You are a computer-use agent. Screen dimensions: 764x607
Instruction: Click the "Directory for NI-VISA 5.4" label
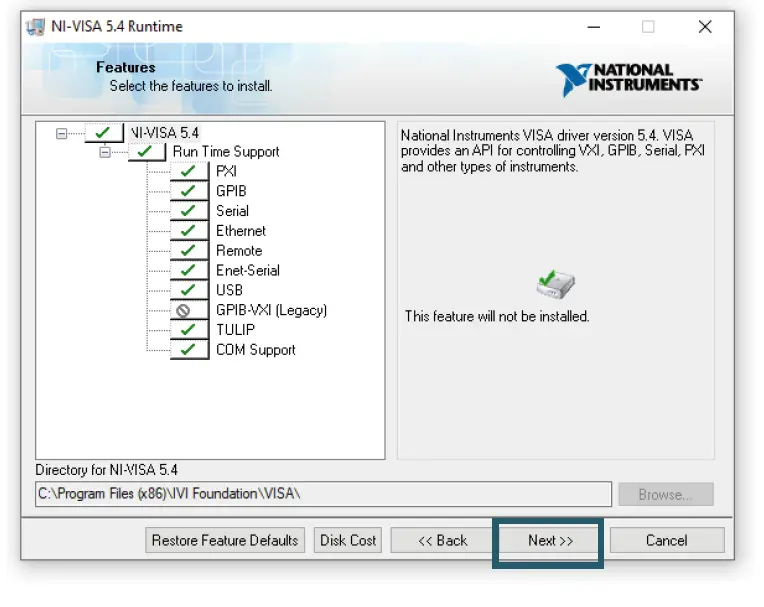click(106, 470)
